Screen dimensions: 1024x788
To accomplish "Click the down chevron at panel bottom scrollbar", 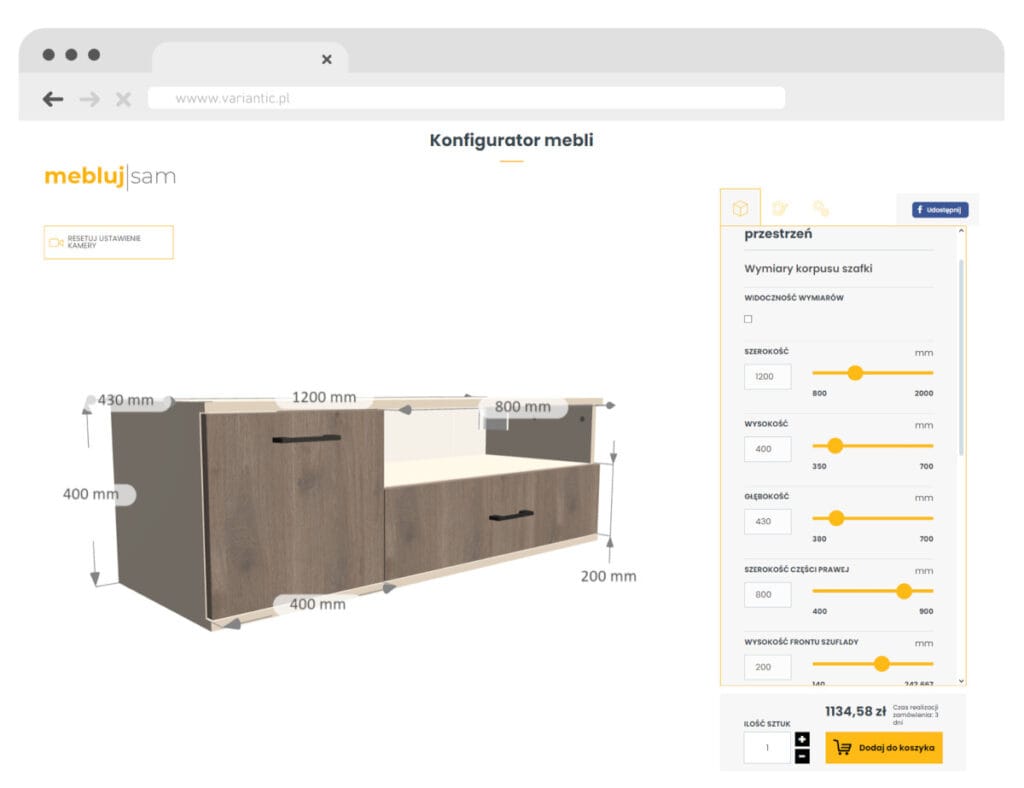I will (x=961, y=681).
